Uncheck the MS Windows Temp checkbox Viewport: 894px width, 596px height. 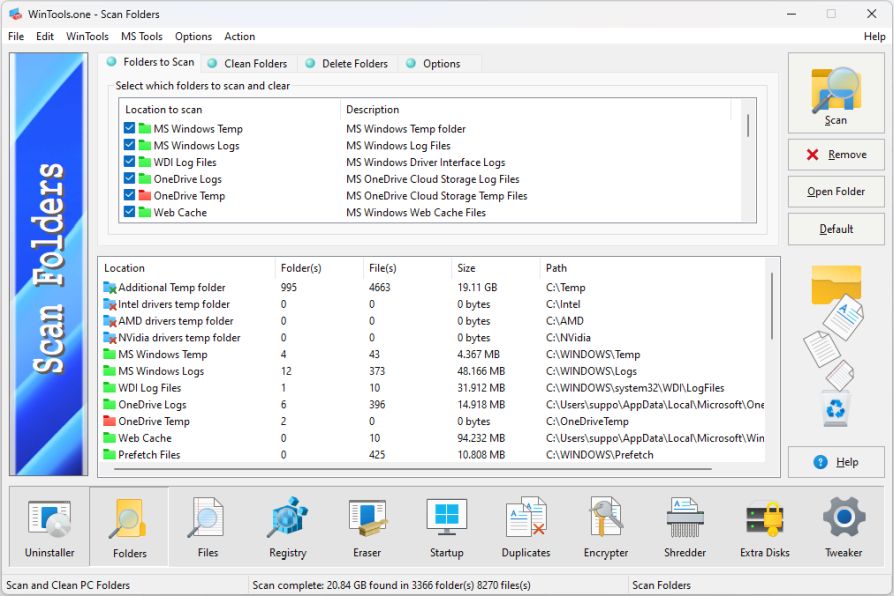click(x=129, y=128)
